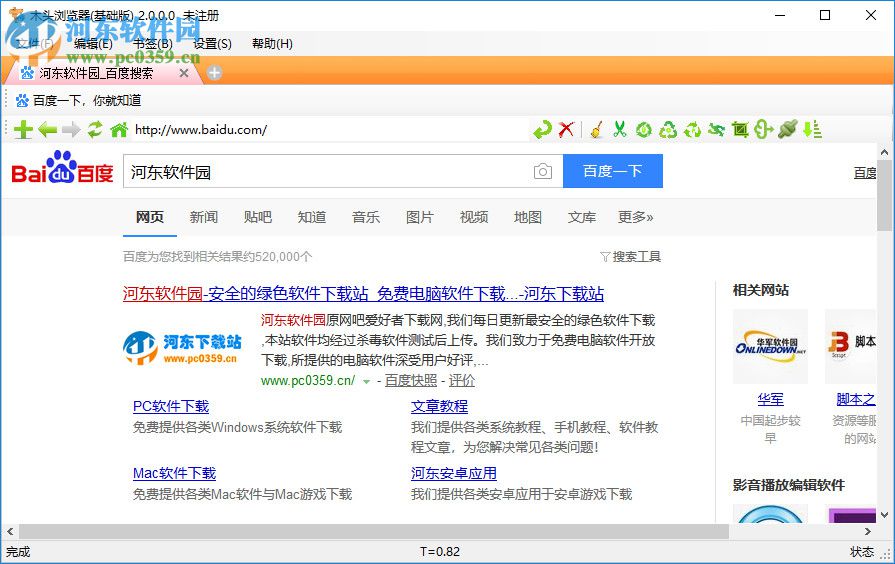Click the vertical scrollbar down arrow

885,515
